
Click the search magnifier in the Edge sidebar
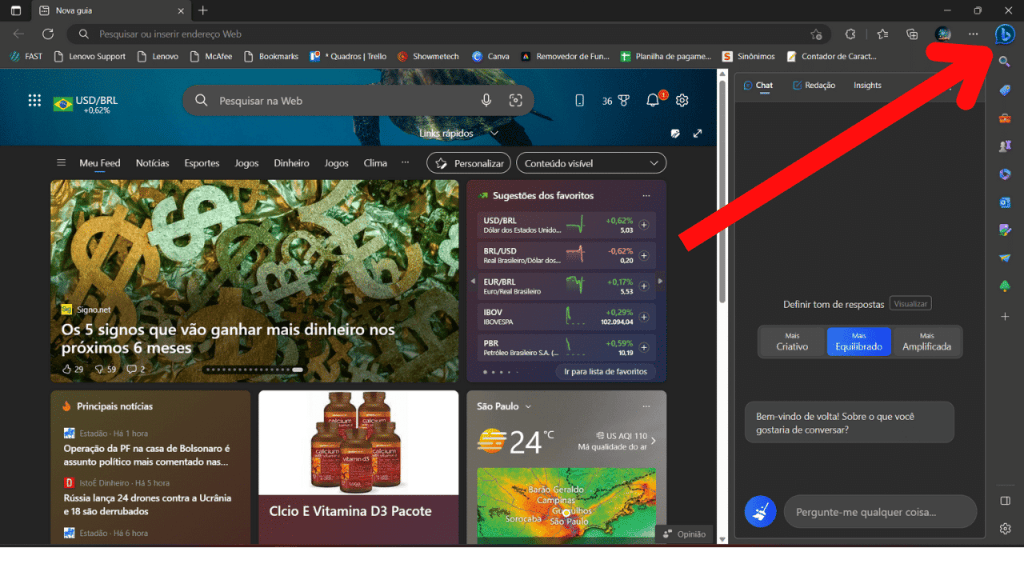click(1004, 60)
